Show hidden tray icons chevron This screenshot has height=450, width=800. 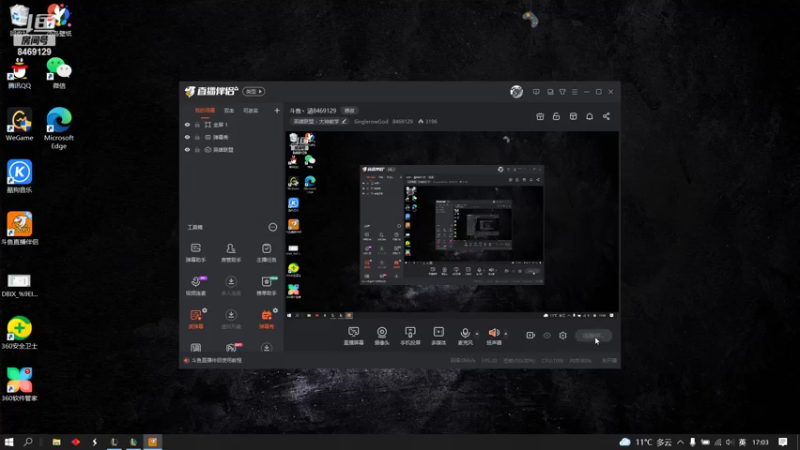point(680,442)
